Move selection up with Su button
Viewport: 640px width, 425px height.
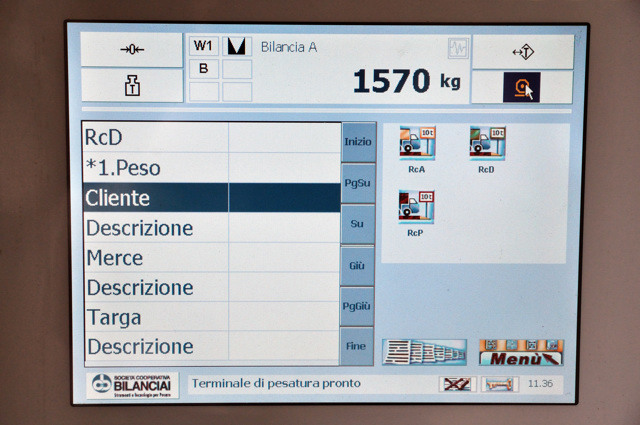[357, 224]
